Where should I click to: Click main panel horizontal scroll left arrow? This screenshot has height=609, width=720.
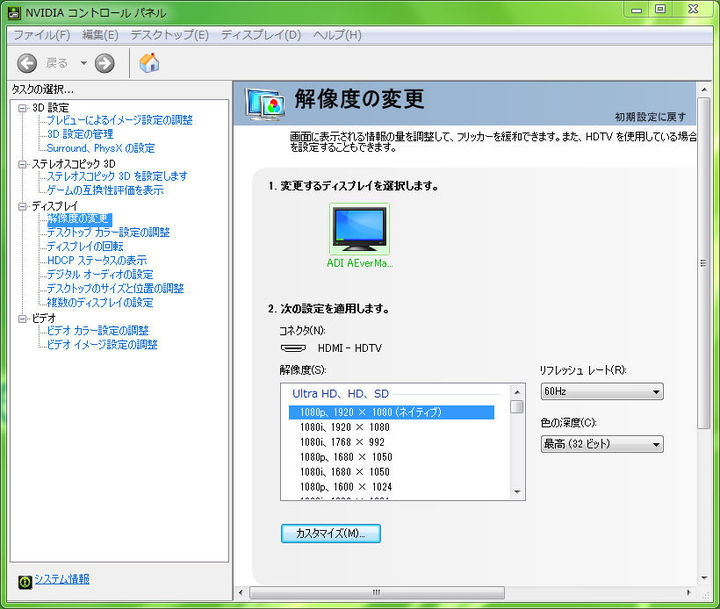point(241,592)
